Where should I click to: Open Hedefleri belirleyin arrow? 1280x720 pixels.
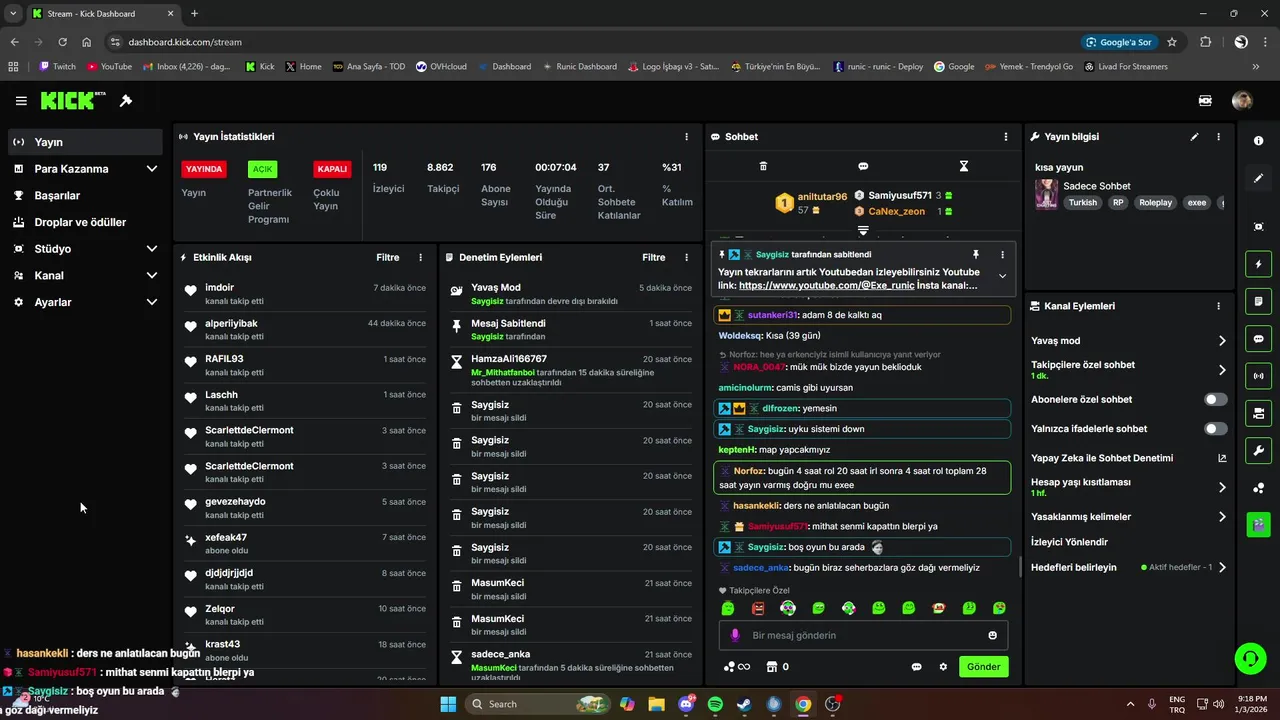(x=1222, y=567)
